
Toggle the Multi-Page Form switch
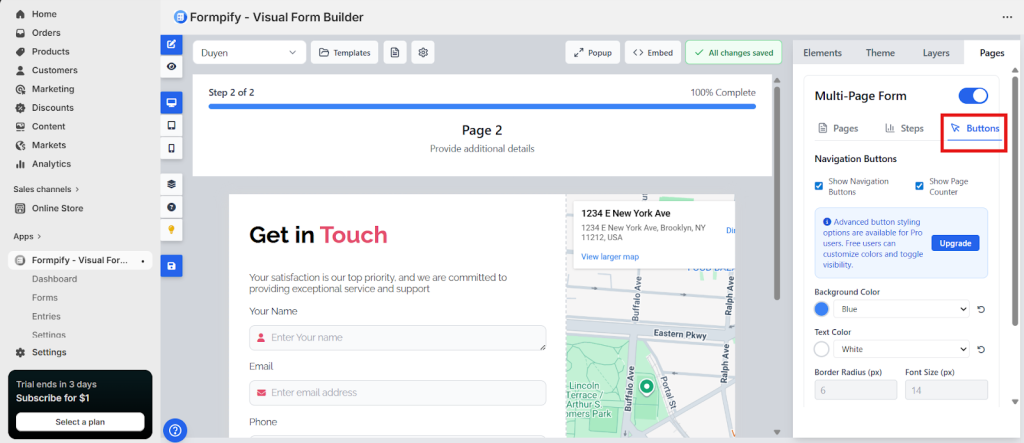point(972,96)
